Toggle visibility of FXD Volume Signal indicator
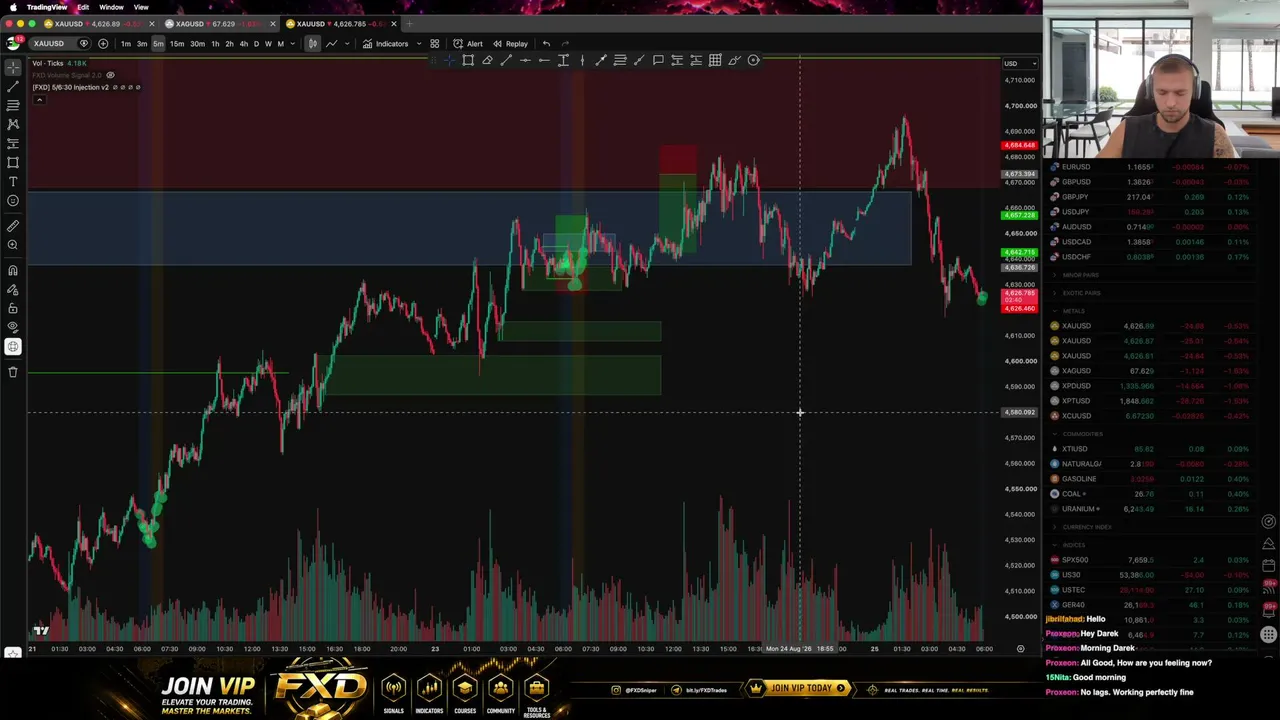Viewport: 1280px width, 720px height. (x=110, y=75)
